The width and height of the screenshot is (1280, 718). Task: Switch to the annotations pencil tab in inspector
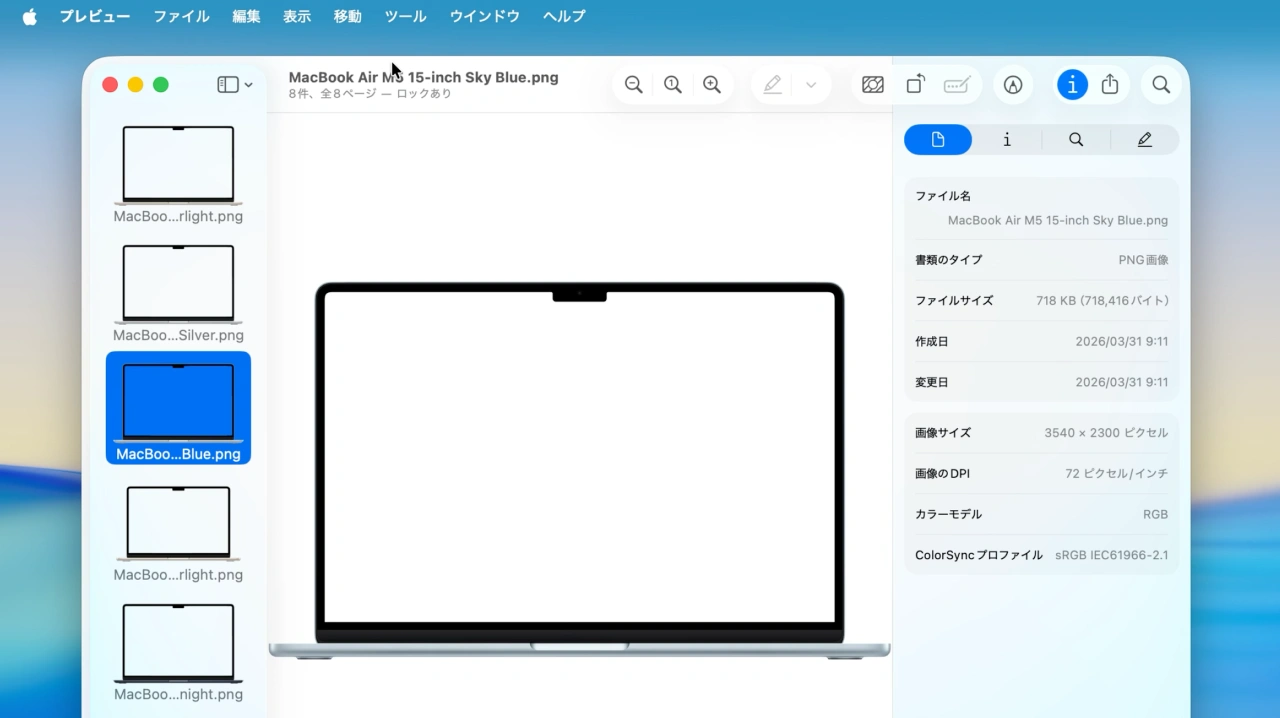click(1144, 139)
